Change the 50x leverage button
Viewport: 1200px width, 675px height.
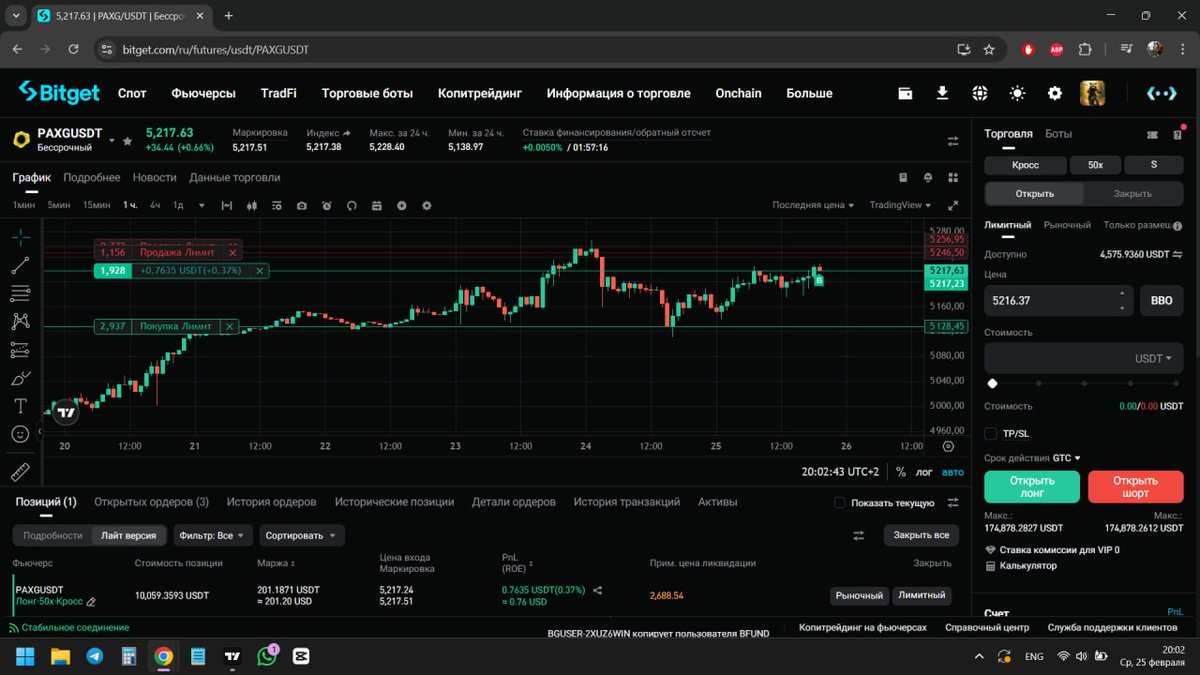[1095, 165]
